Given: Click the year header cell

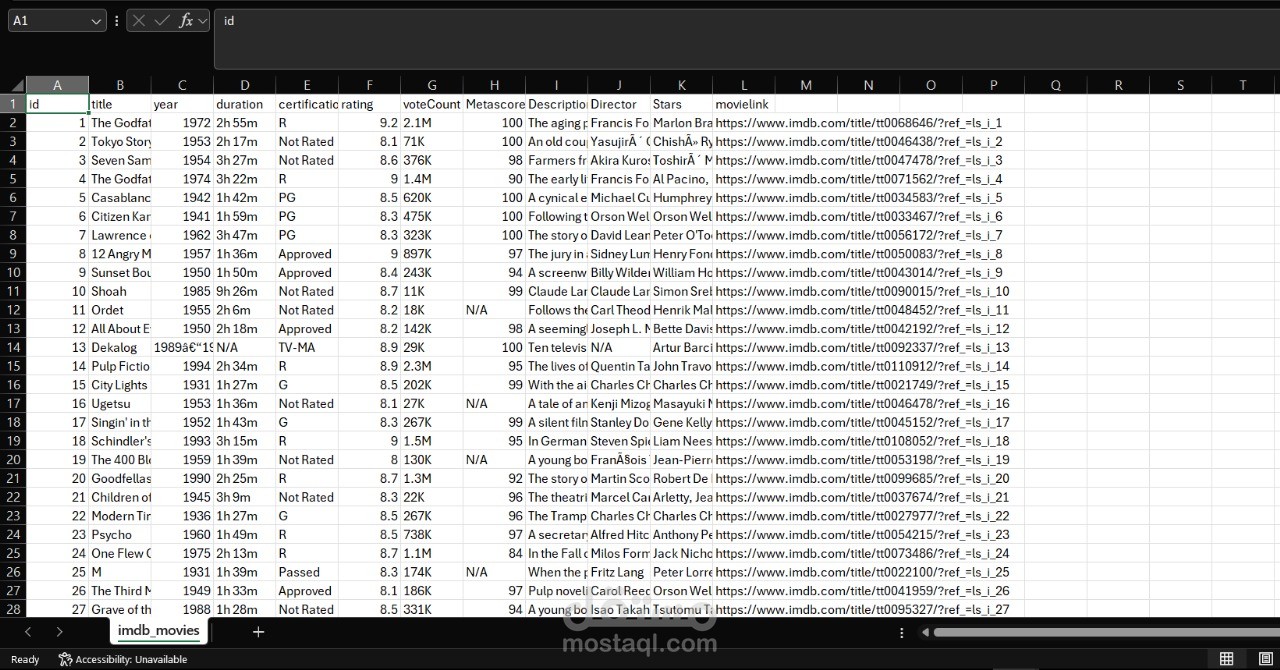Looking at the screenshot, I should (182, 104).
